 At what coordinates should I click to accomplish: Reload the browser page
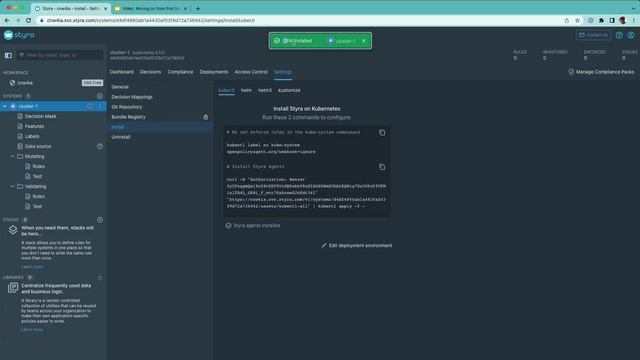[28, 20]
